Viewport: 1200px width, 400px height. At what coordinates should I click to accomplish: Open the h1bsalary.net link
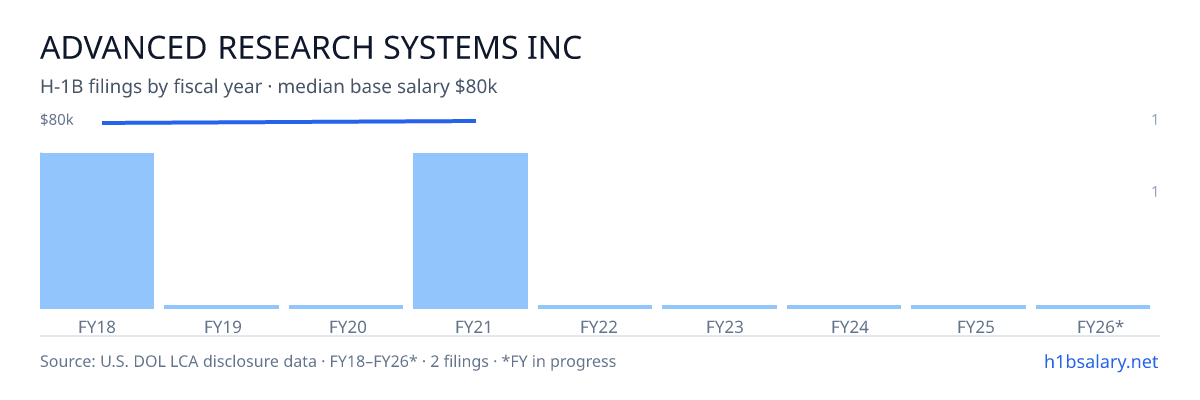[x=1100, y=361]
